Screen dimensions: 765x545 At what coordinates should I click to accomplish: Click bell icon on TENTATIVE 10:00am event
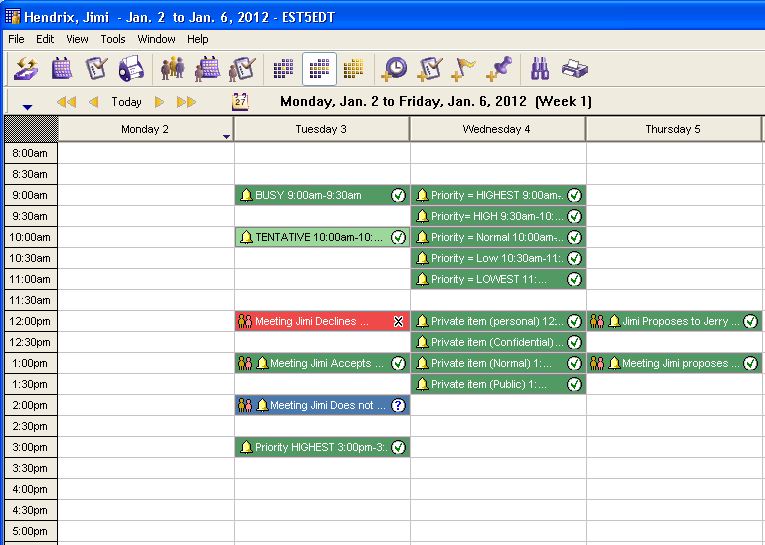point(246,237)
